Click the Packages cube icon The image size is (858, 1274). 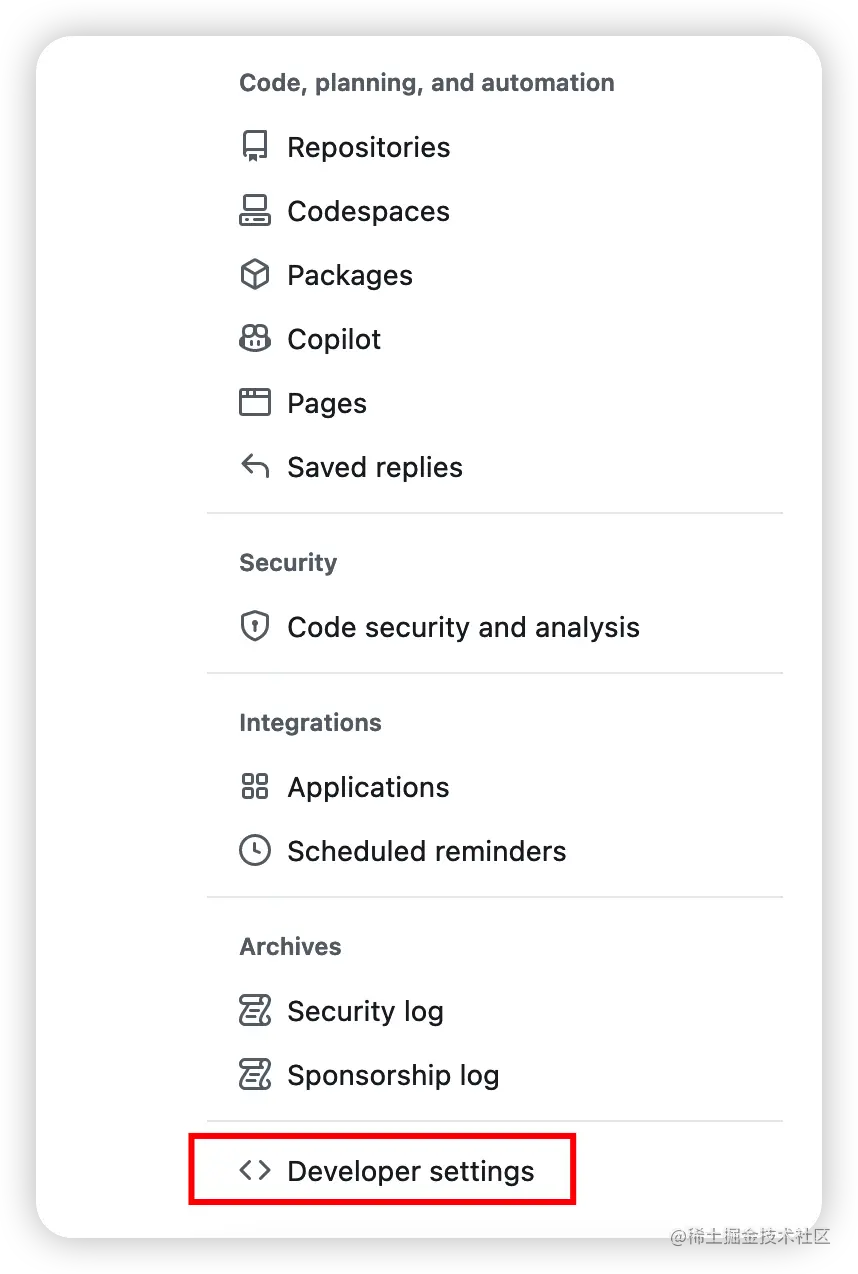255,275
